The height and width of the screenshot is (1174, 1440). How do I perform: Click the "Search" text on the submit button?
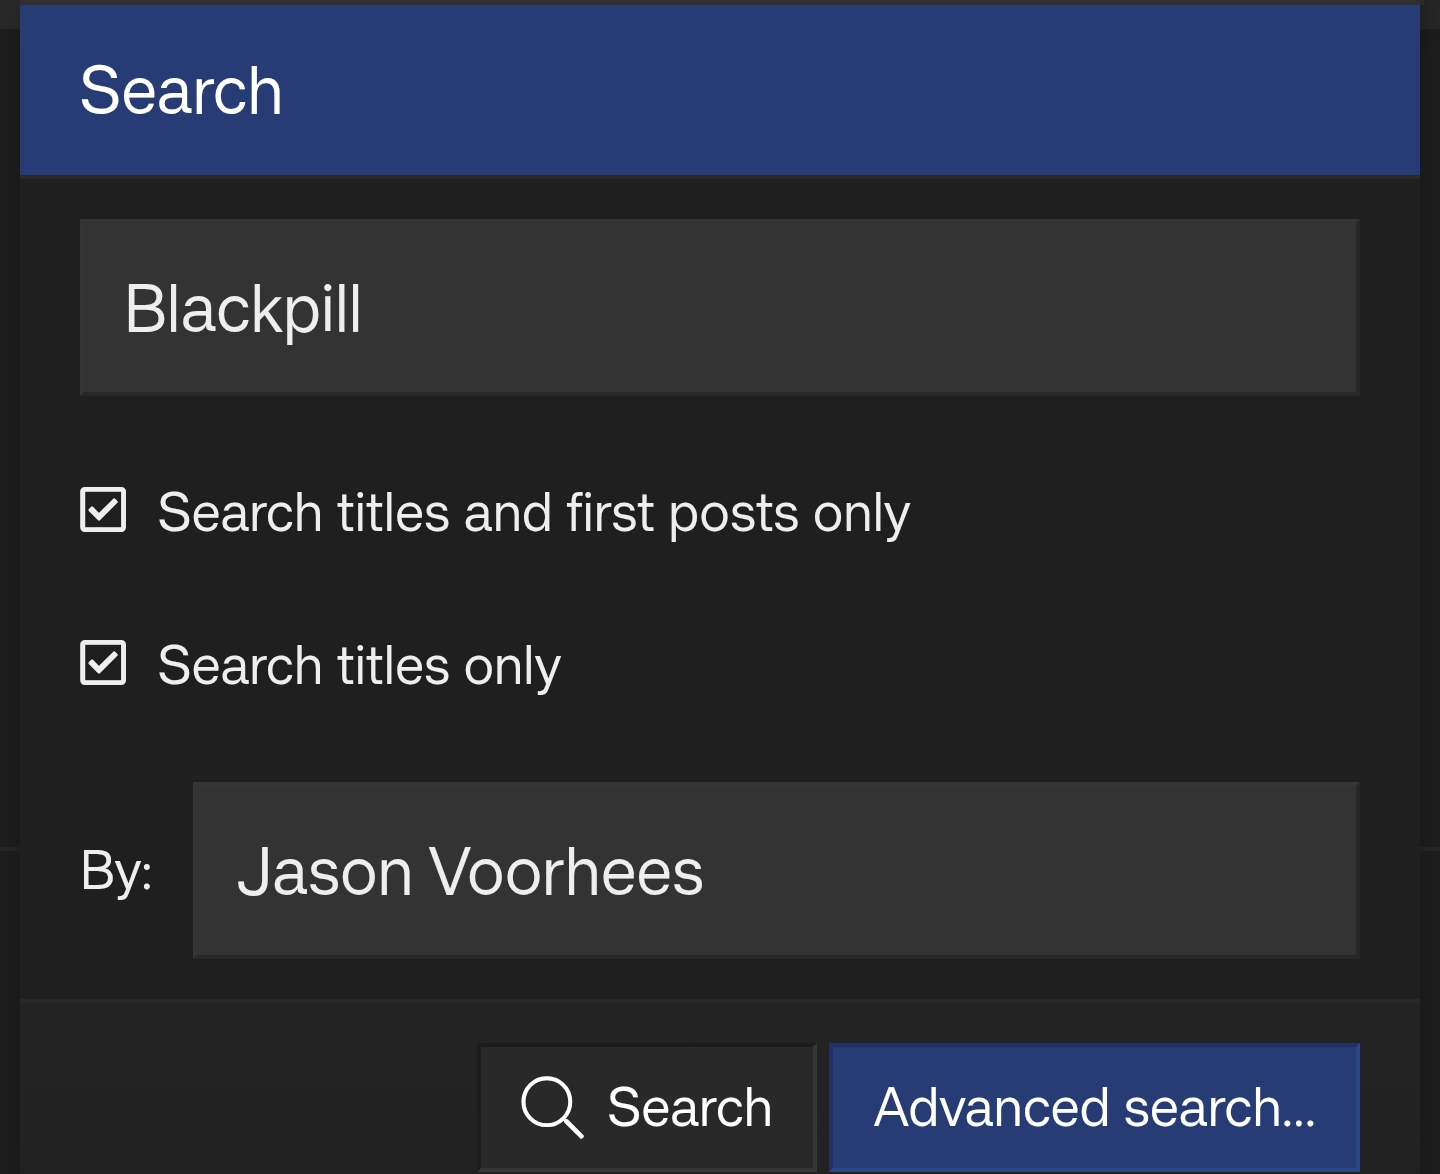(689, 1108)
